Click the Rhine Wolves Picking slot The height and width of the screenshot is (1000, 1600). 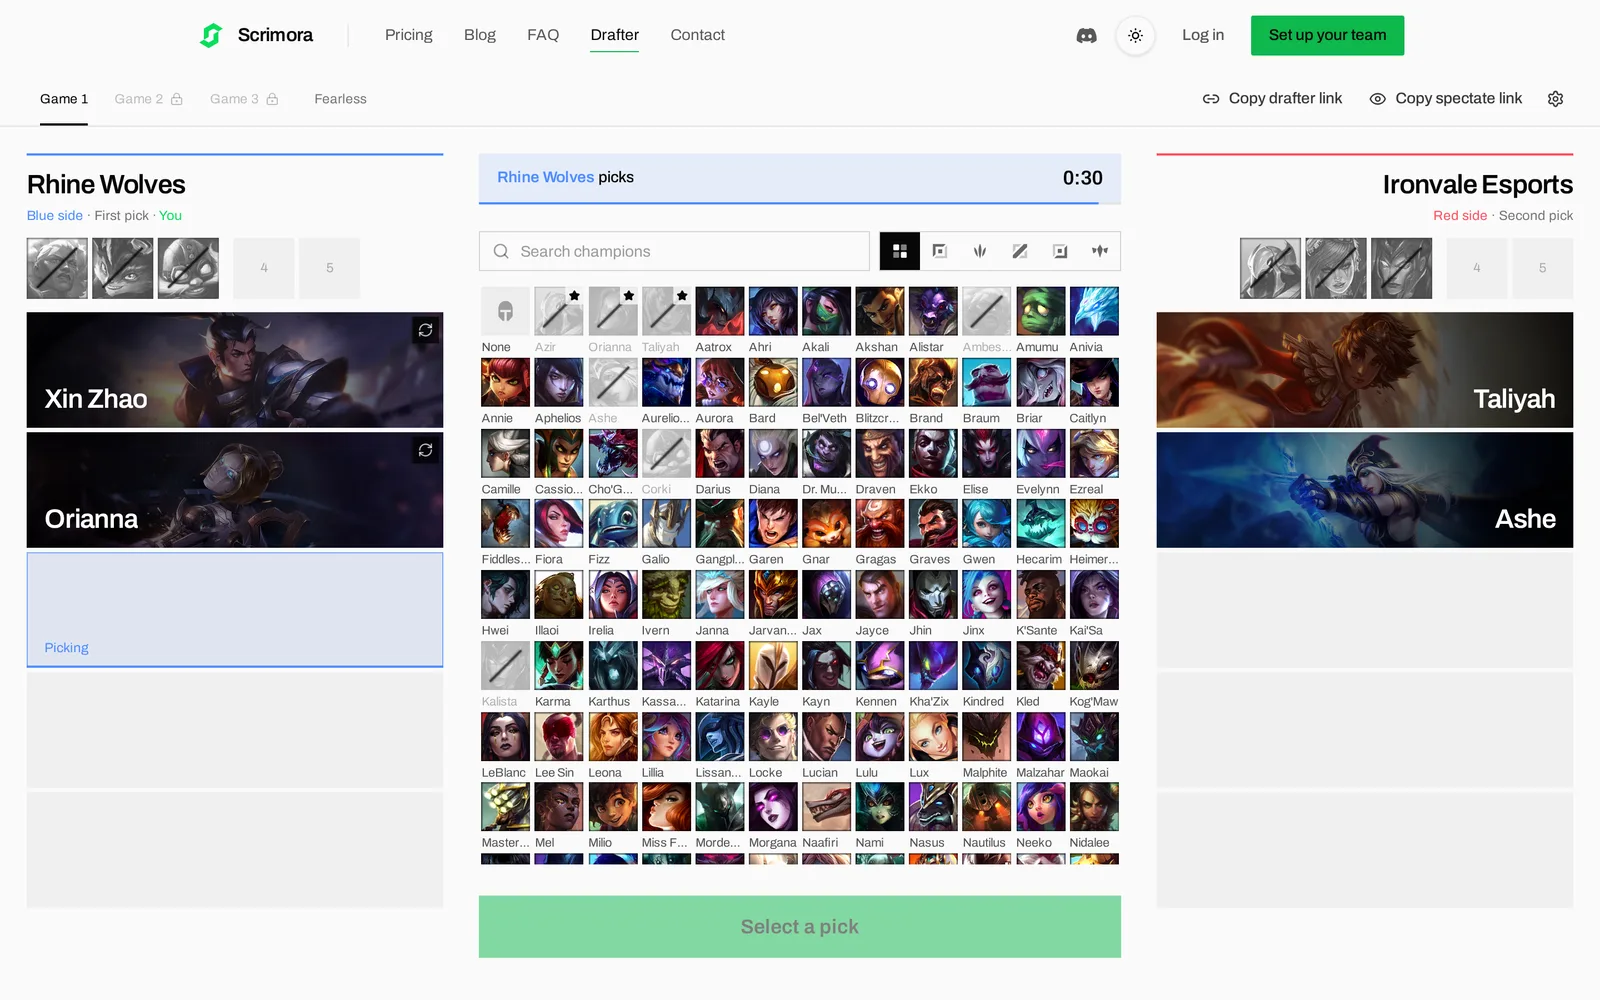point(235,610)
